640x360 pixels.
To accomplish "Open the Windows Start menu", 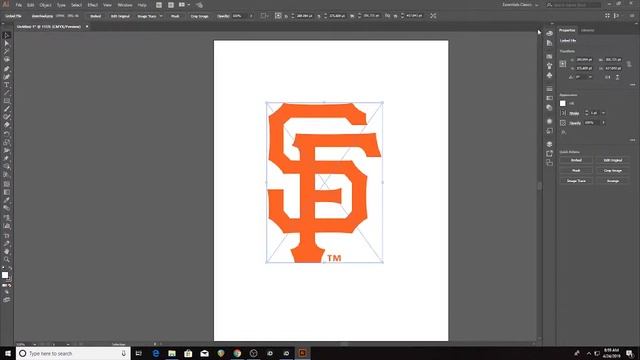I will tap(8, 353).
